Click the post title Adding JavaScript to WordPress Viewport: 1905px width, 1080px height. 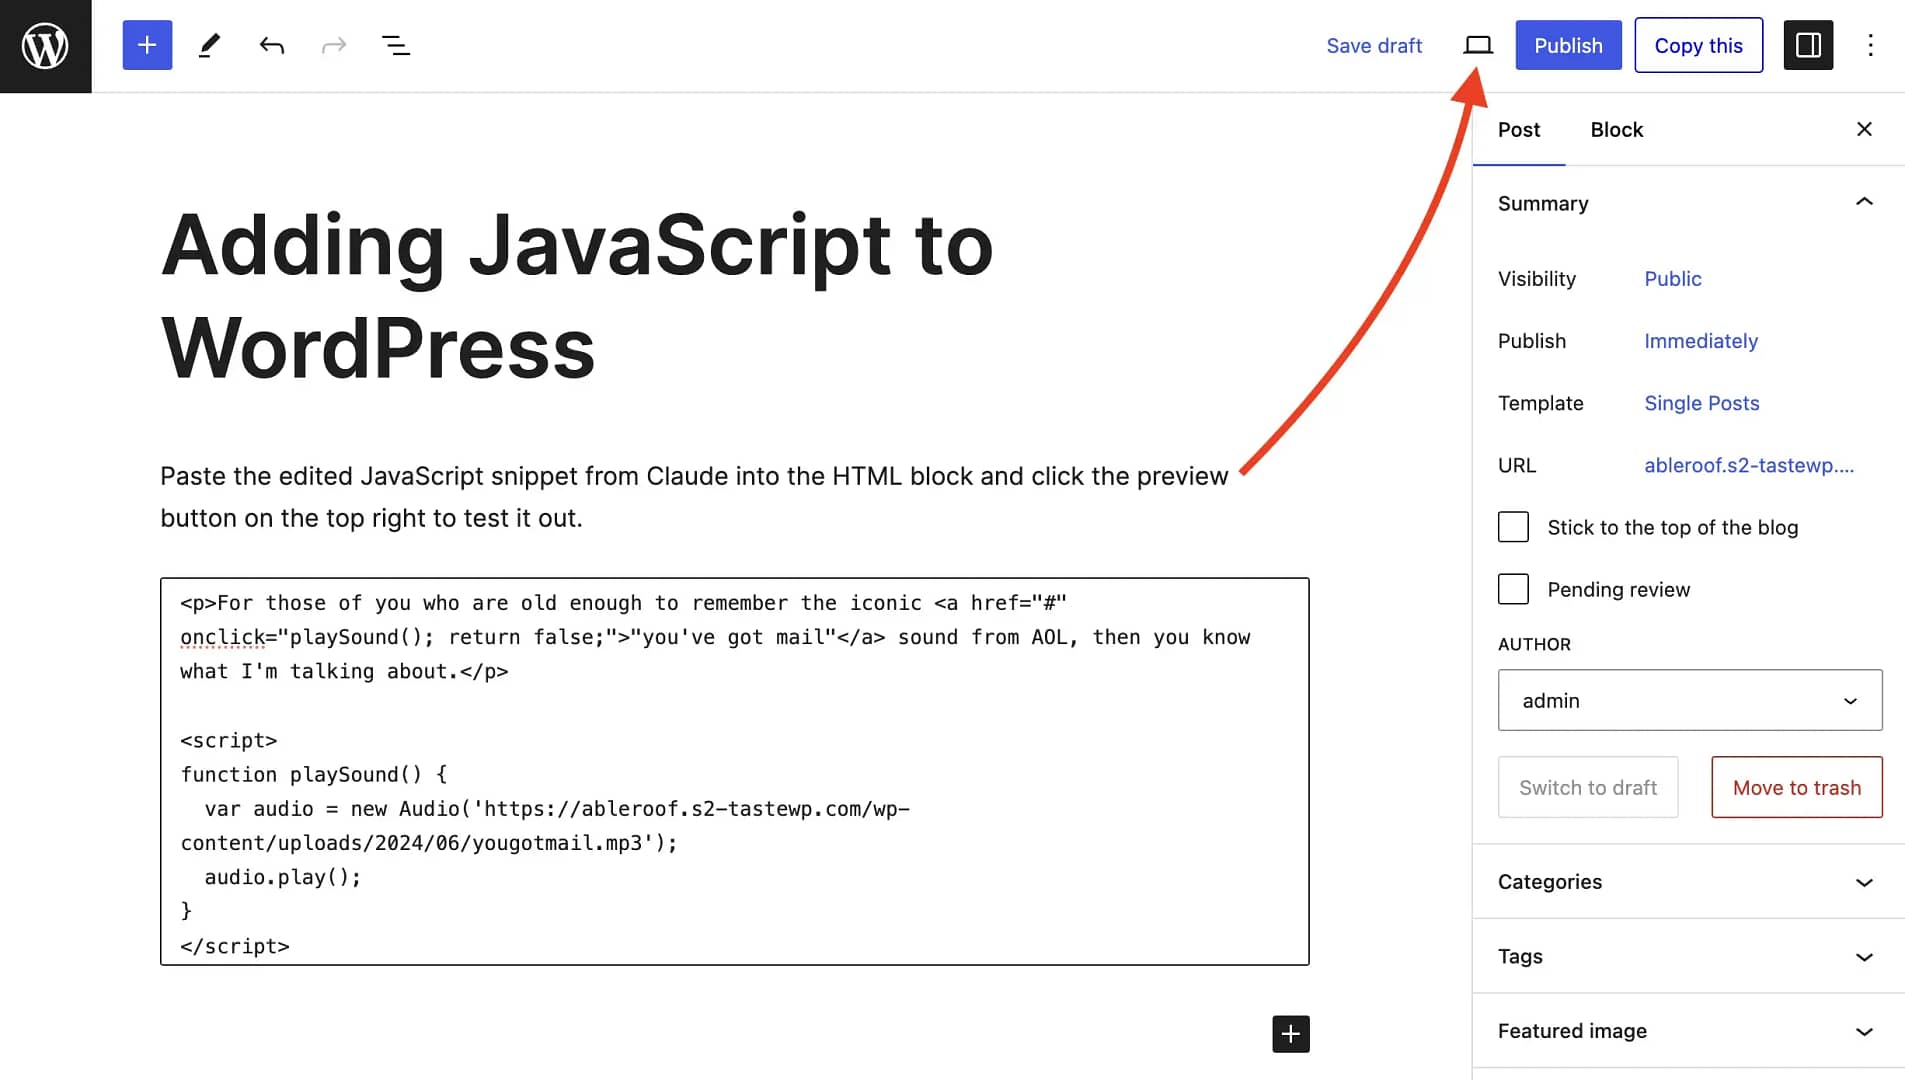coord(577,297)
